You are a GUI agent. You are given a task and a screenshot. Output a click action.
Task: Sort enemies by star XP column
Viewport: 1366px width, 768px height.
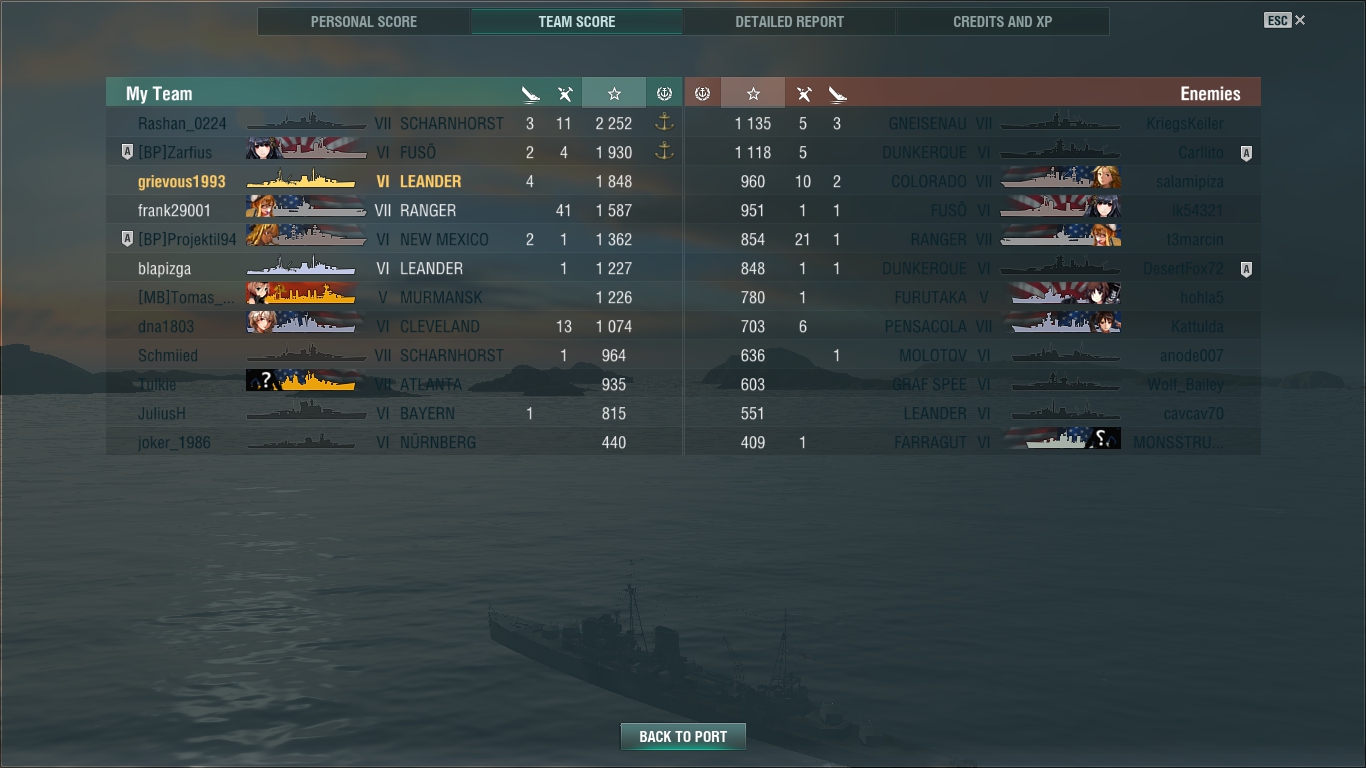(753, 93)
